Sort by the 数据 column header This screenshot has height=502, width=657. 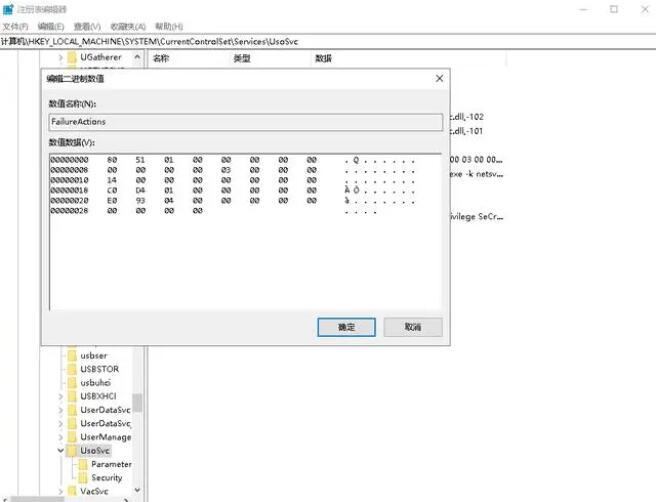(323, 59)
